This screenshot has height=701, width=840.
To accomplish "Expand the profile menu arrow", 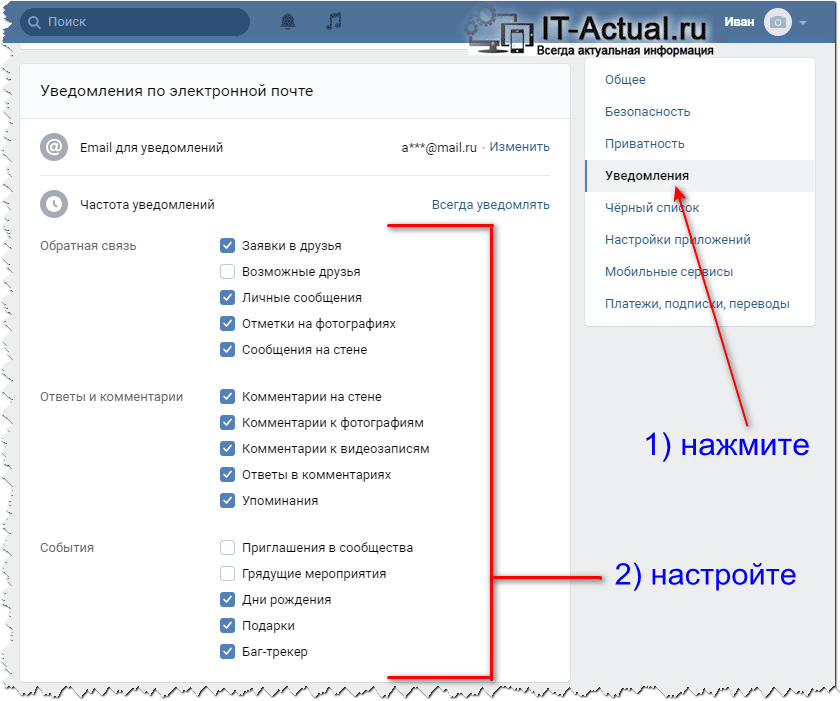I will click(802, 22).
